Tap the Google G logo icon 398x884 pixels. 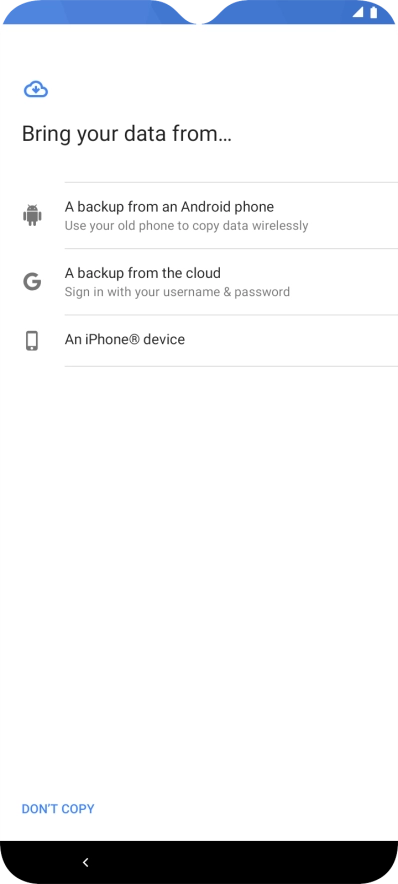(32, 281)
